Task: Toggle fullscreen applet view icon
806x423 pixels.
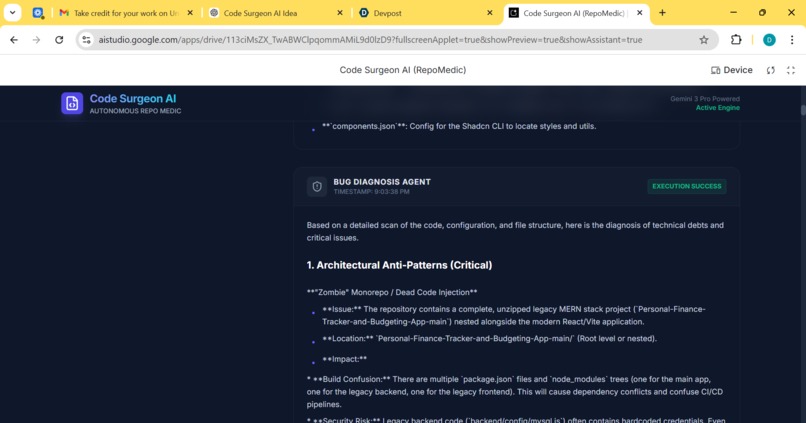Action: [791, 70]
